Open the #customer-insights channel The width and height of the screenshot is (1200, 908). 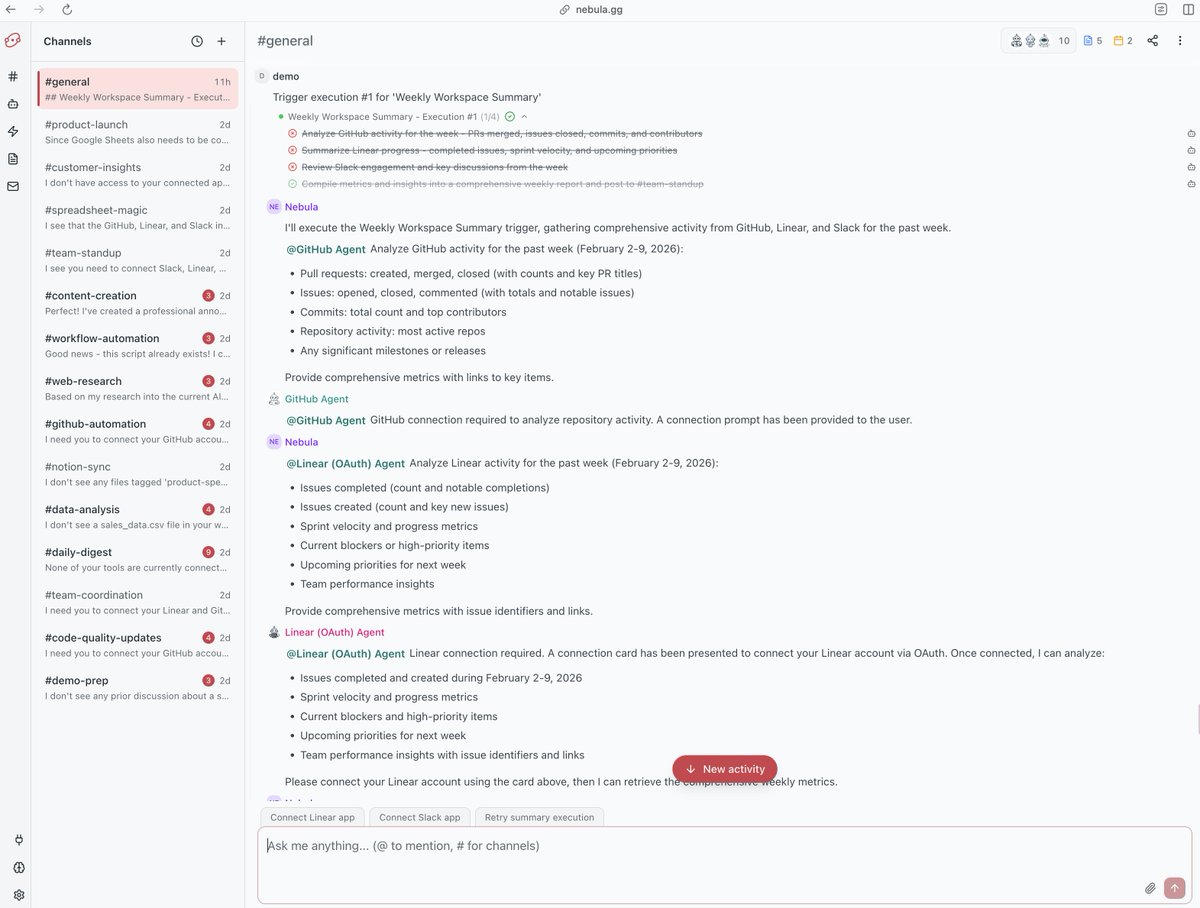(x=137, y=175)
